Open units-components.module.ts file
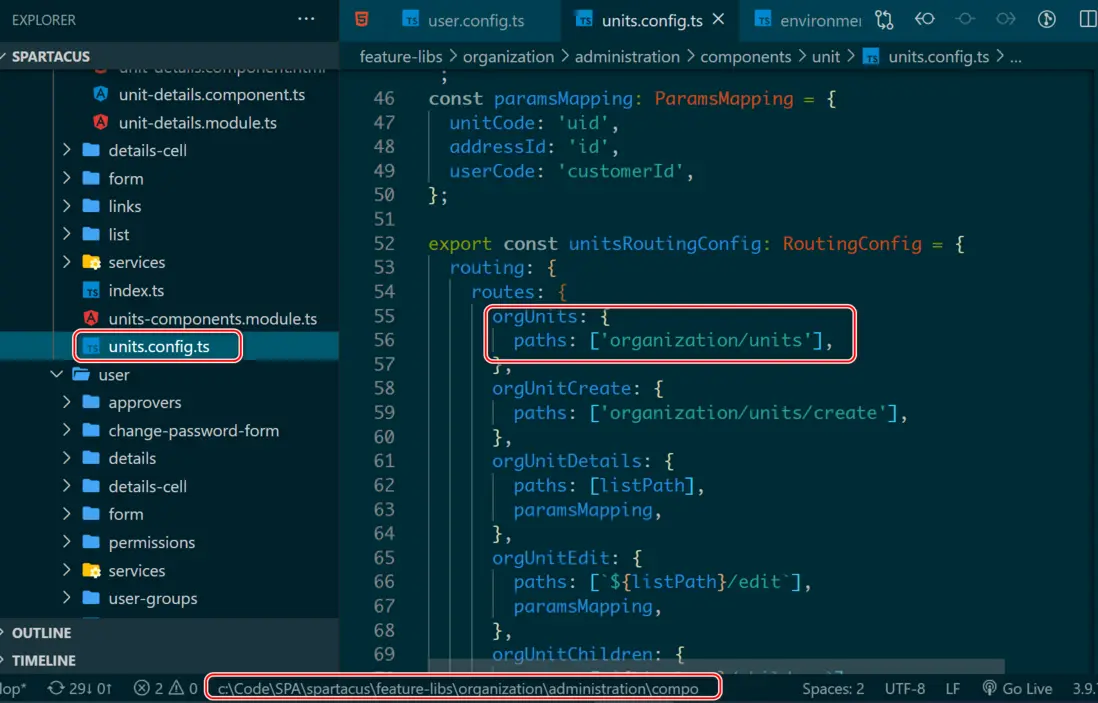Screen dimensions: 1098x703 point(212,319)
